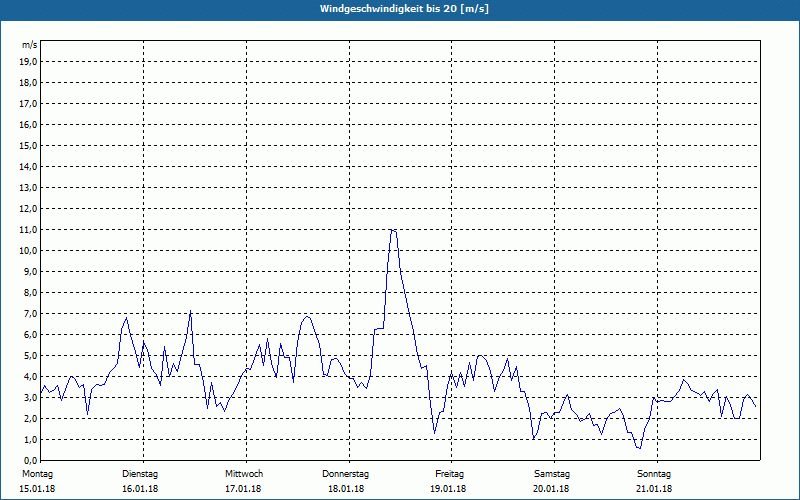The image size is (800, 500).
Task: Click the 12,0 axis value
Action: 29,209
